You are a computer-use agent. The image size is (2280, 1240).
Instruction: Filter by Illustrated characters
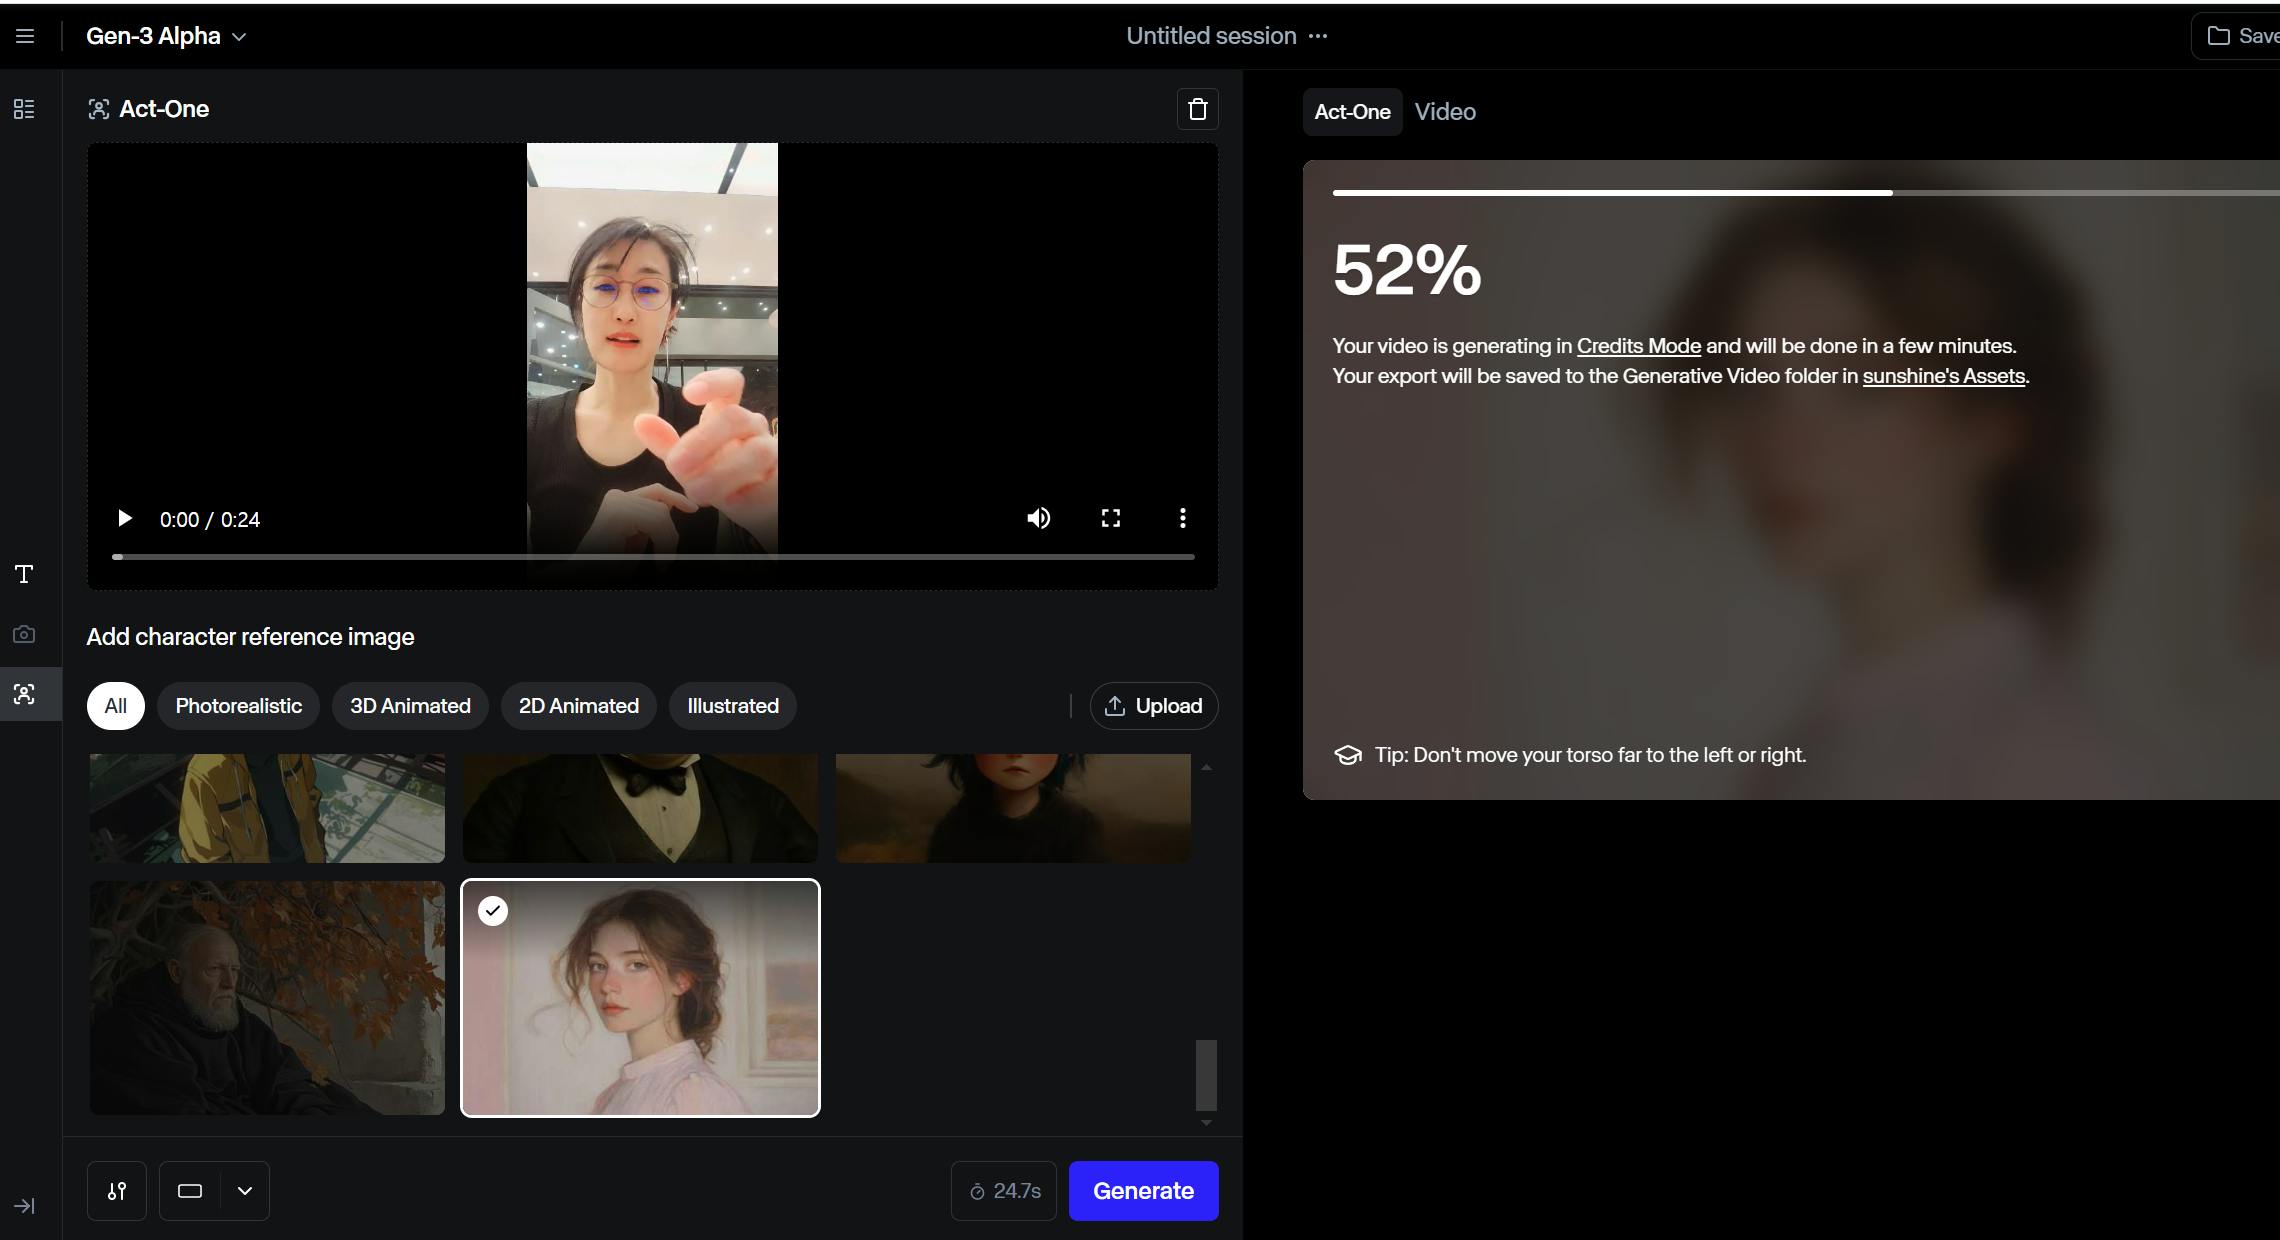[x=732, y=706]
